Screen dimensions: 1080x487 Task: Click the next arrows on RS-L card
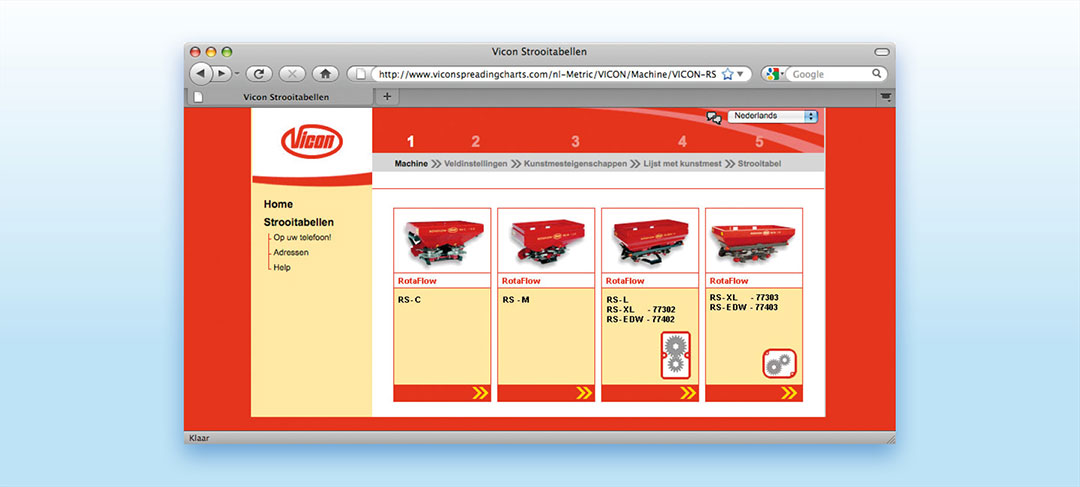688,393
